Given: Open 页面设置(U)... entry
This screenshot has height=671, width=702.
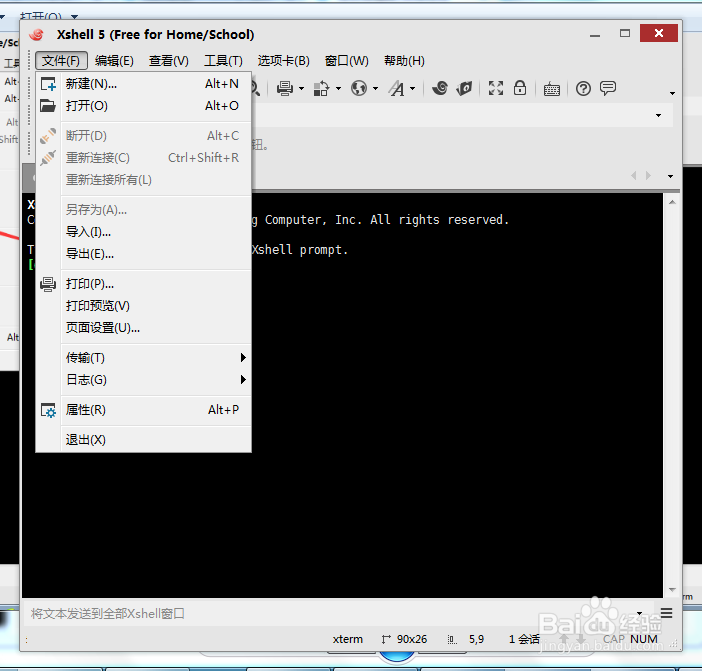Looking at the screenshot, I should (x=143, y=328).
